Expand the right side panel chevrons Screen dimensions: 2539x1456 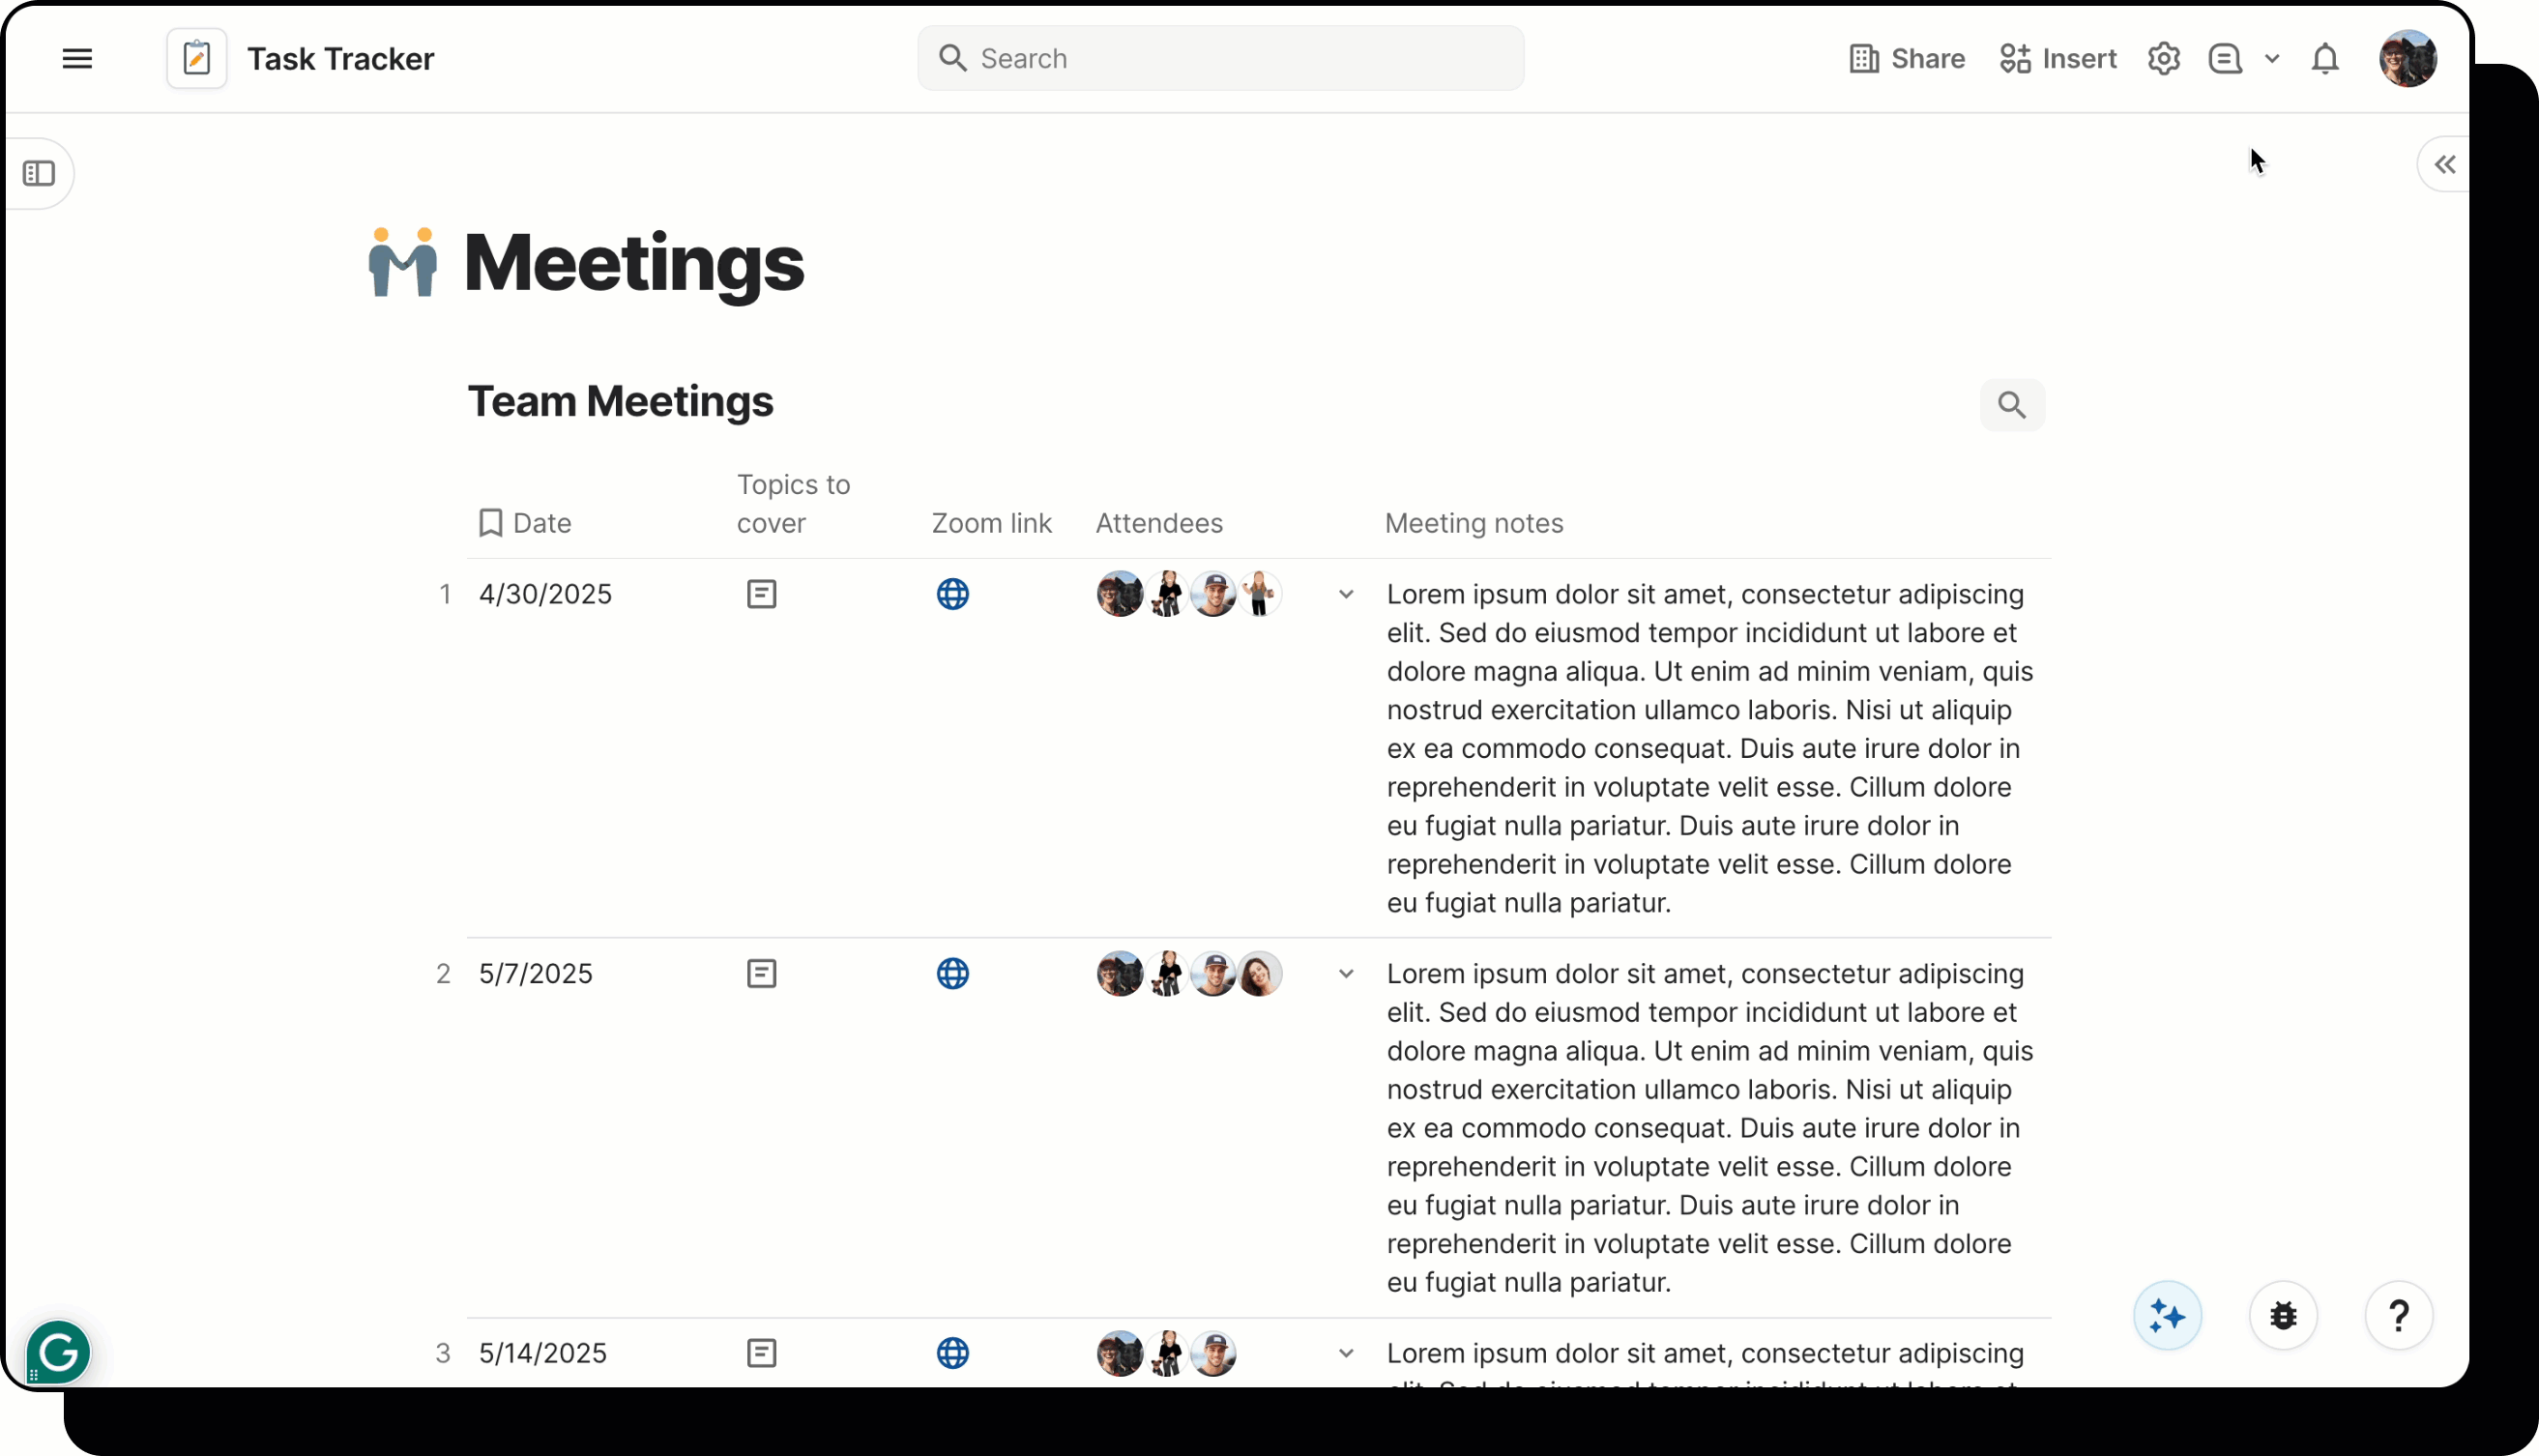pos(2444,165)
